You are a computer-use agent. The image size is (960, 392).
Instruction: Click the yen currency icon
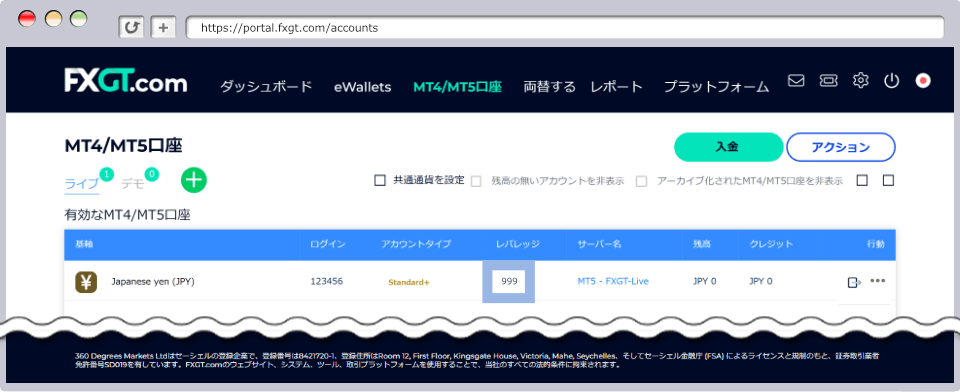tap(86, 282)
